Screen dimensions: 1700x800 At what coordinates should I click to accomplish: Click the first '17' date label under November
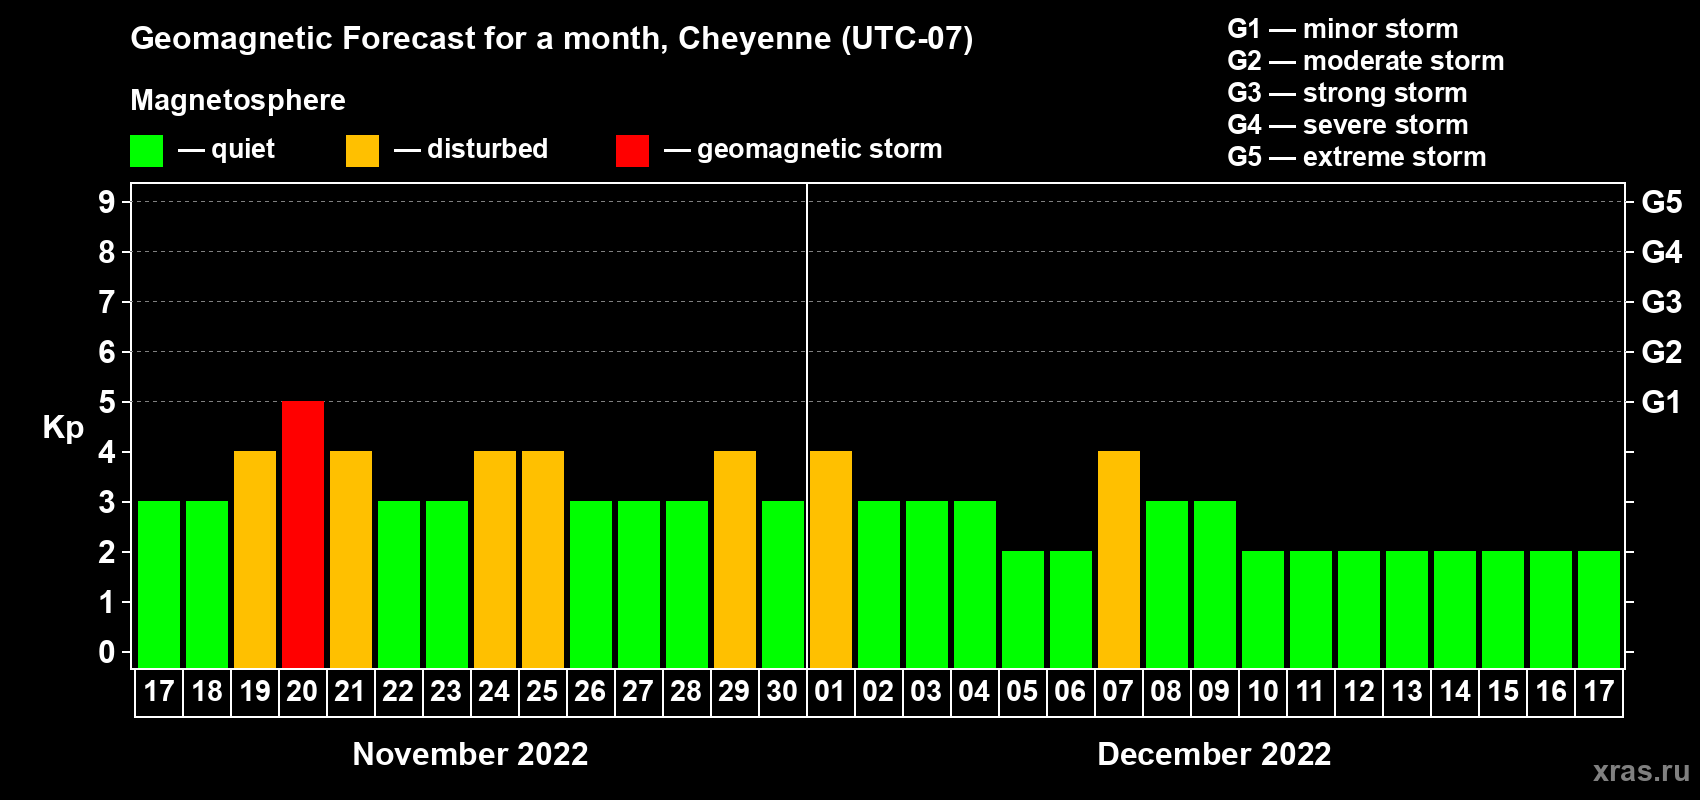159,691
